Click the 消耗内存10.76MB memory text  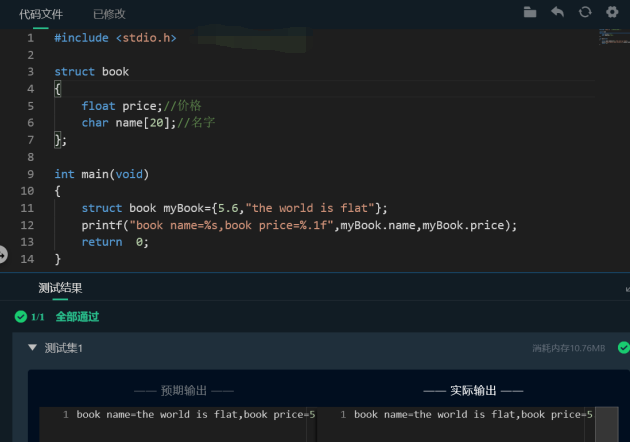pos(569,348)
